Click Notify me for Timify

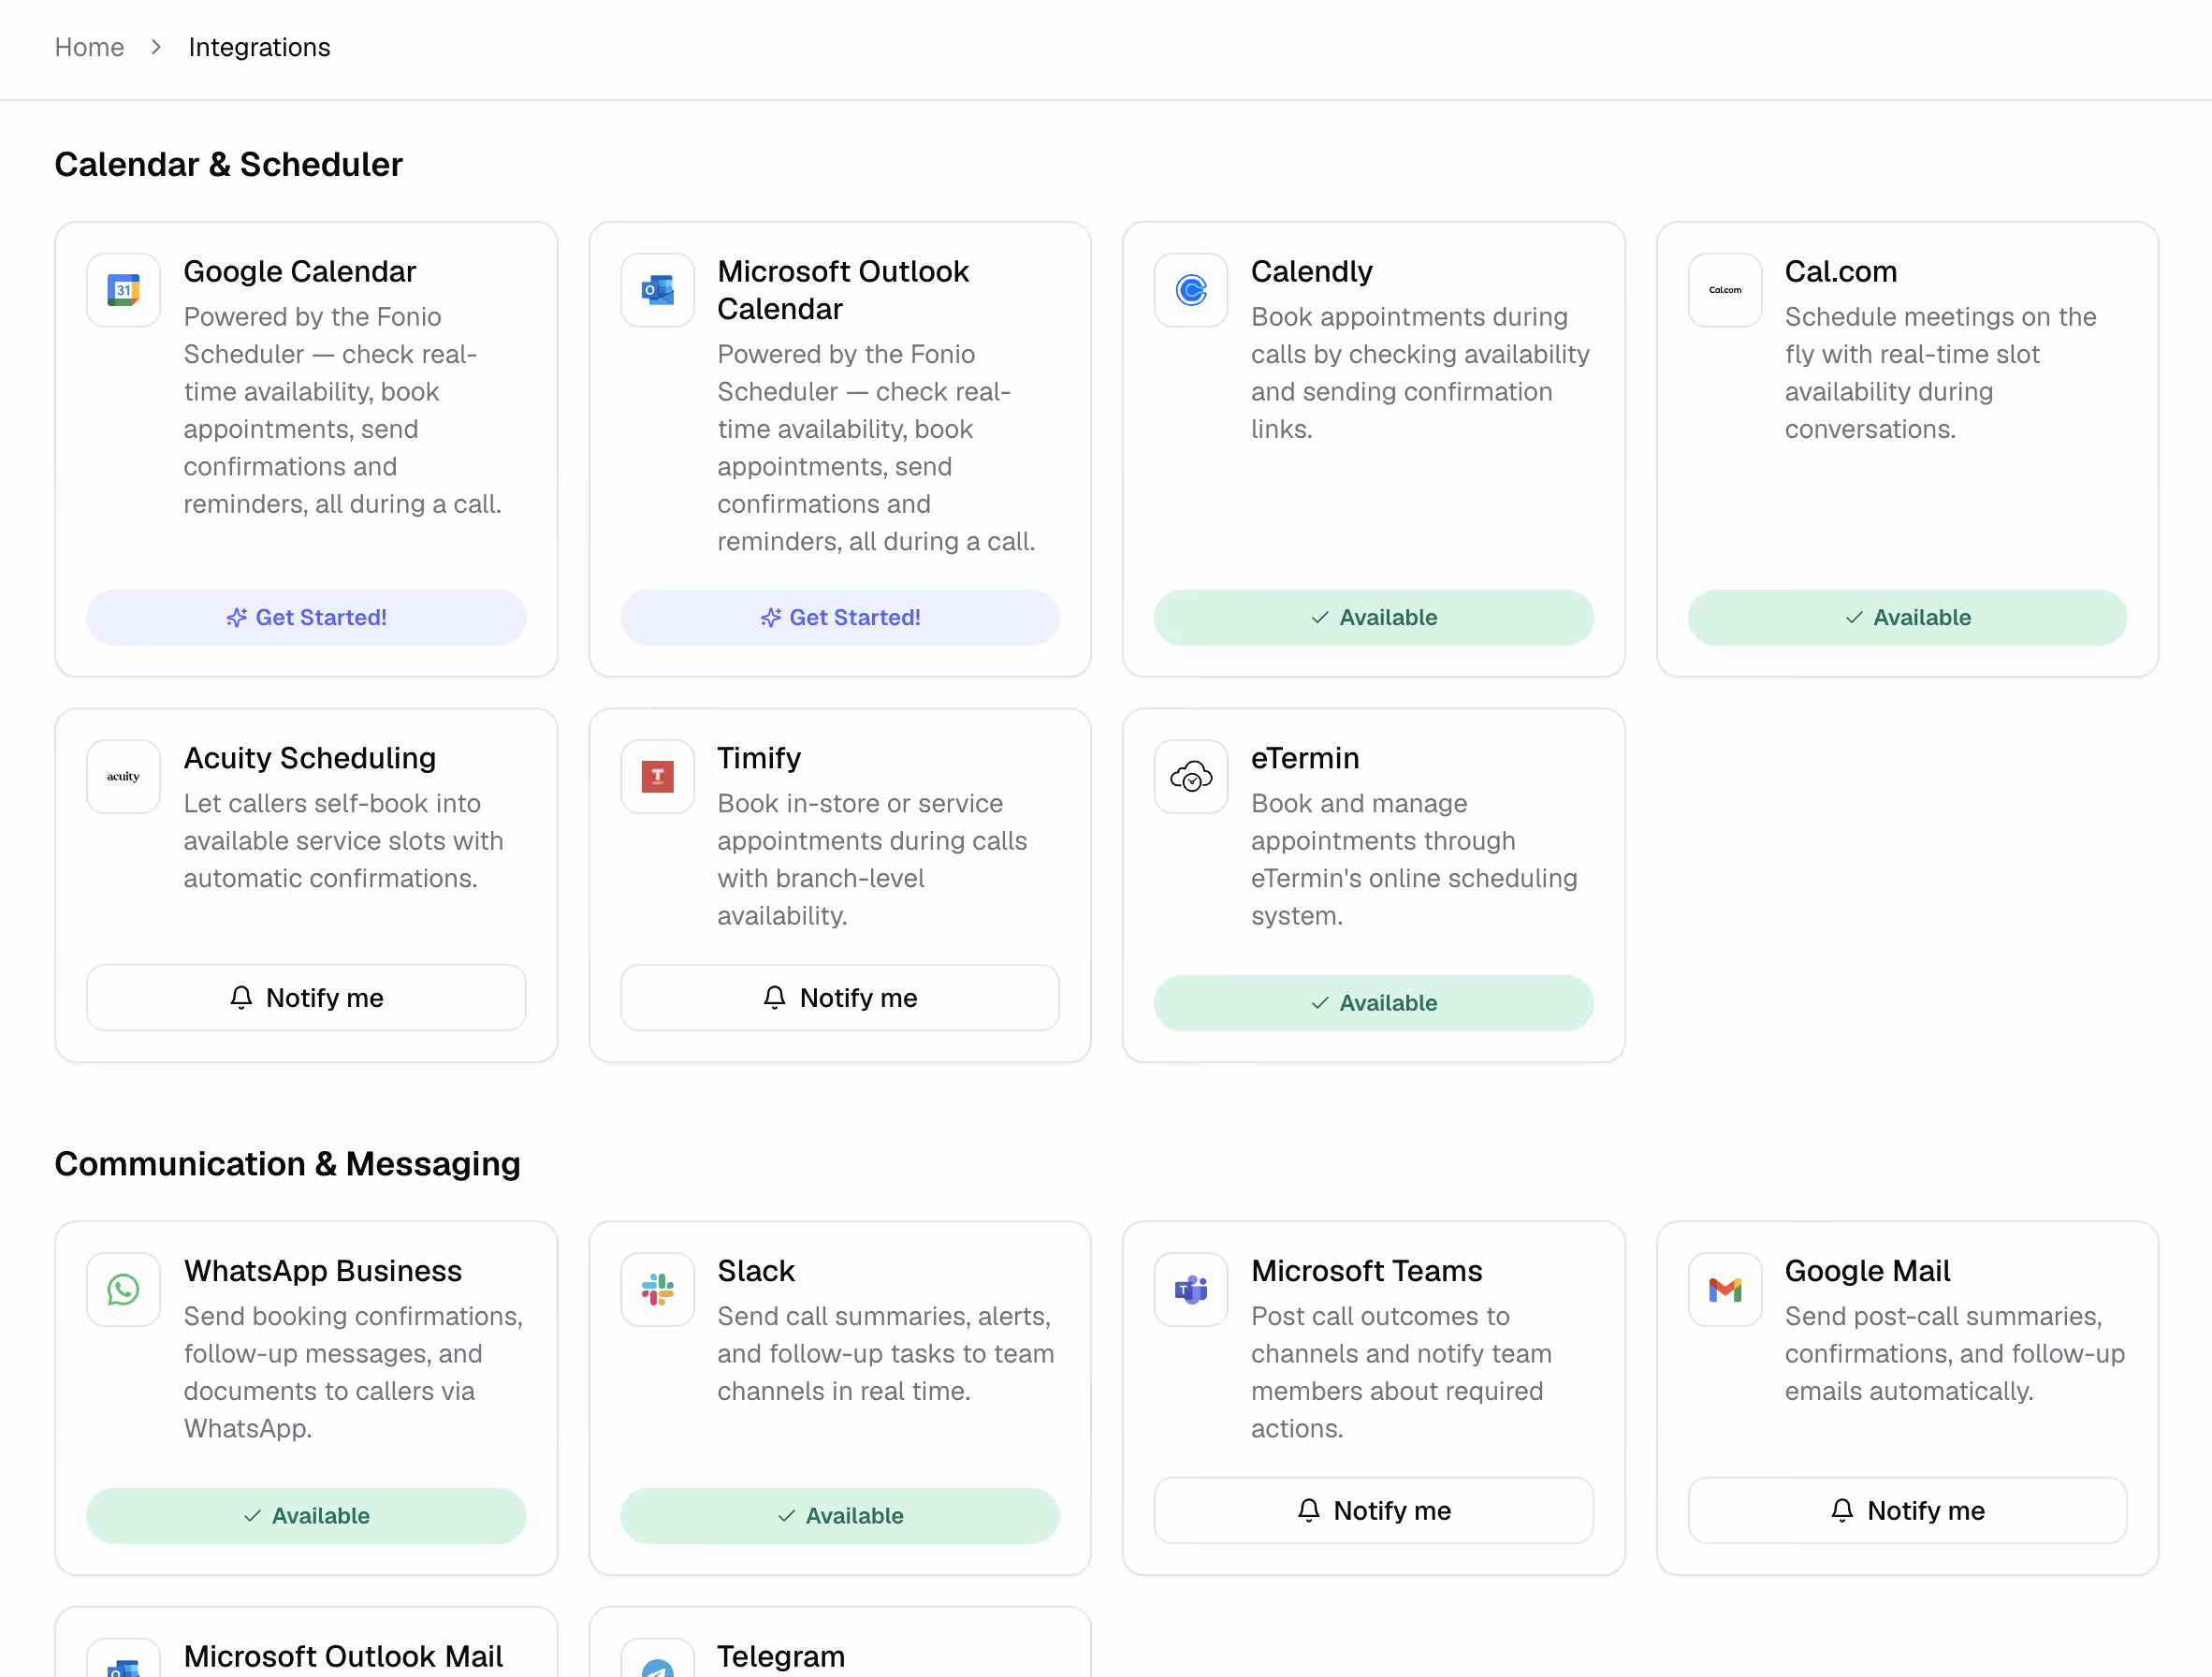coord(839,997)
